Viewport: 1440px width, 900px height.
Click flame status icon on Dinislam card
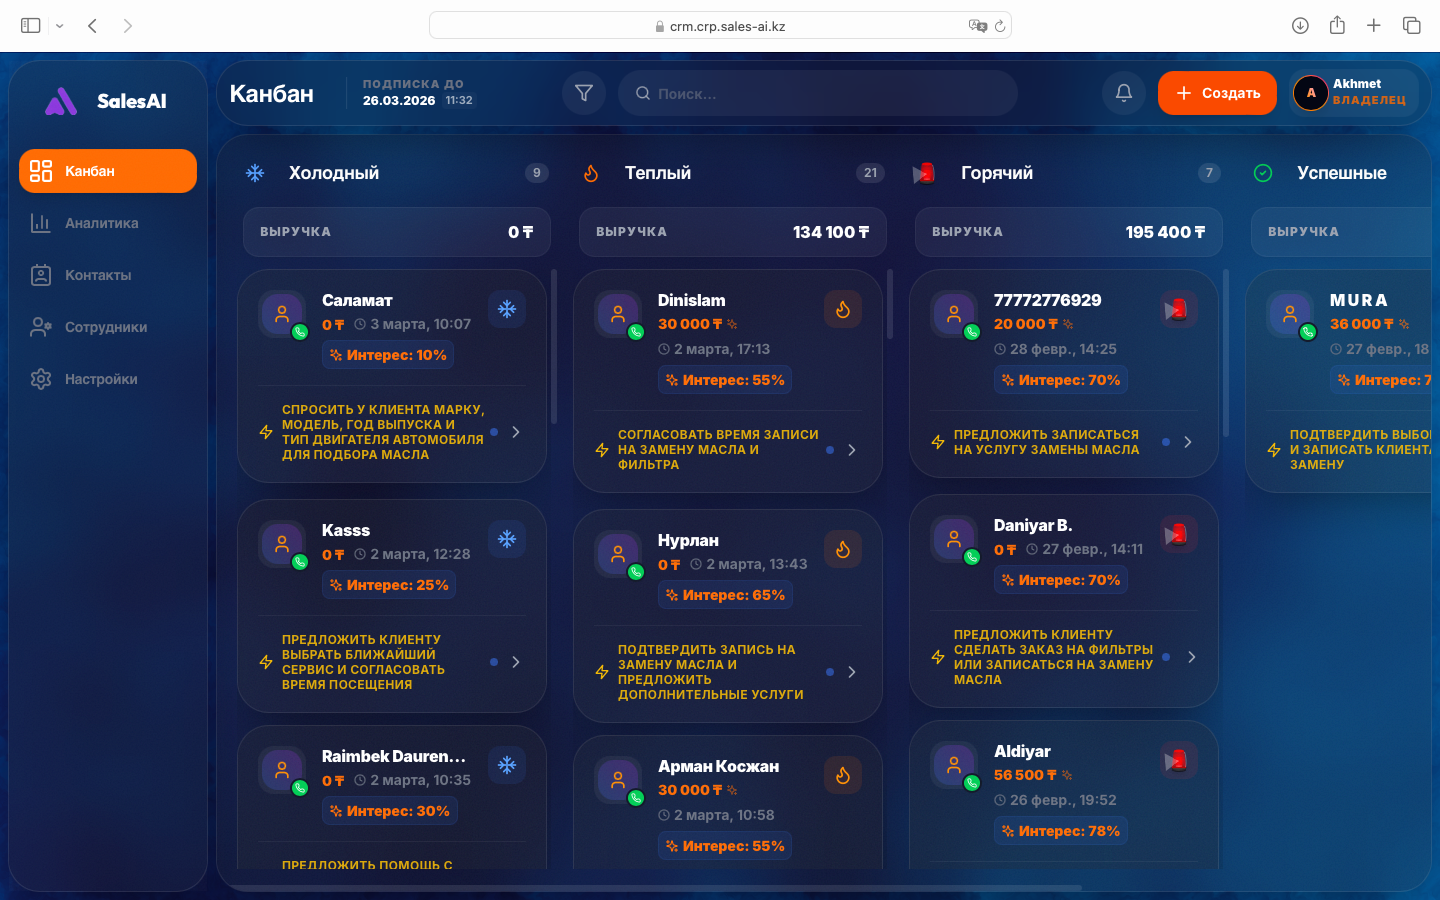pos(843,309)
